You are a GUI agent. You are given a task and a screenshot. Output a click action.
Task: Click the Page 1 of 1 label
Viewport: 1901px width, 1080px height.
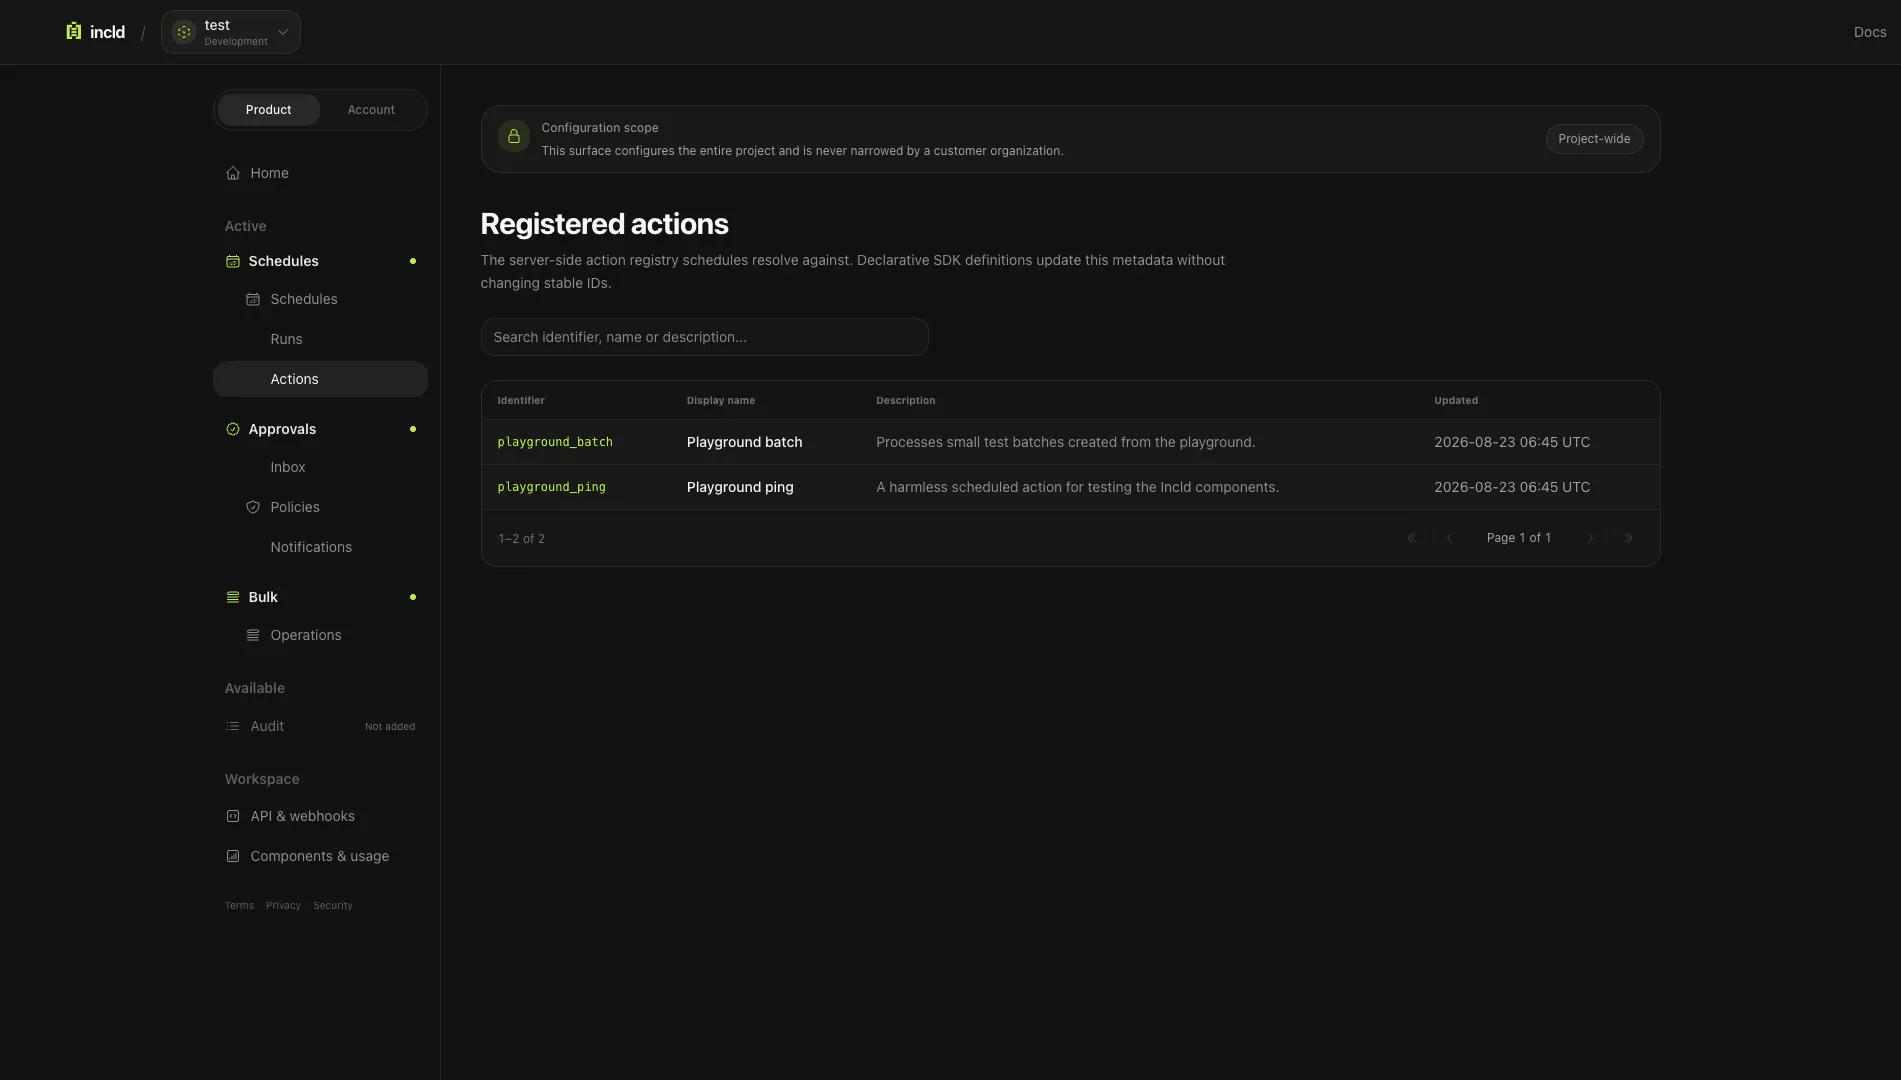click(1518, 538)
